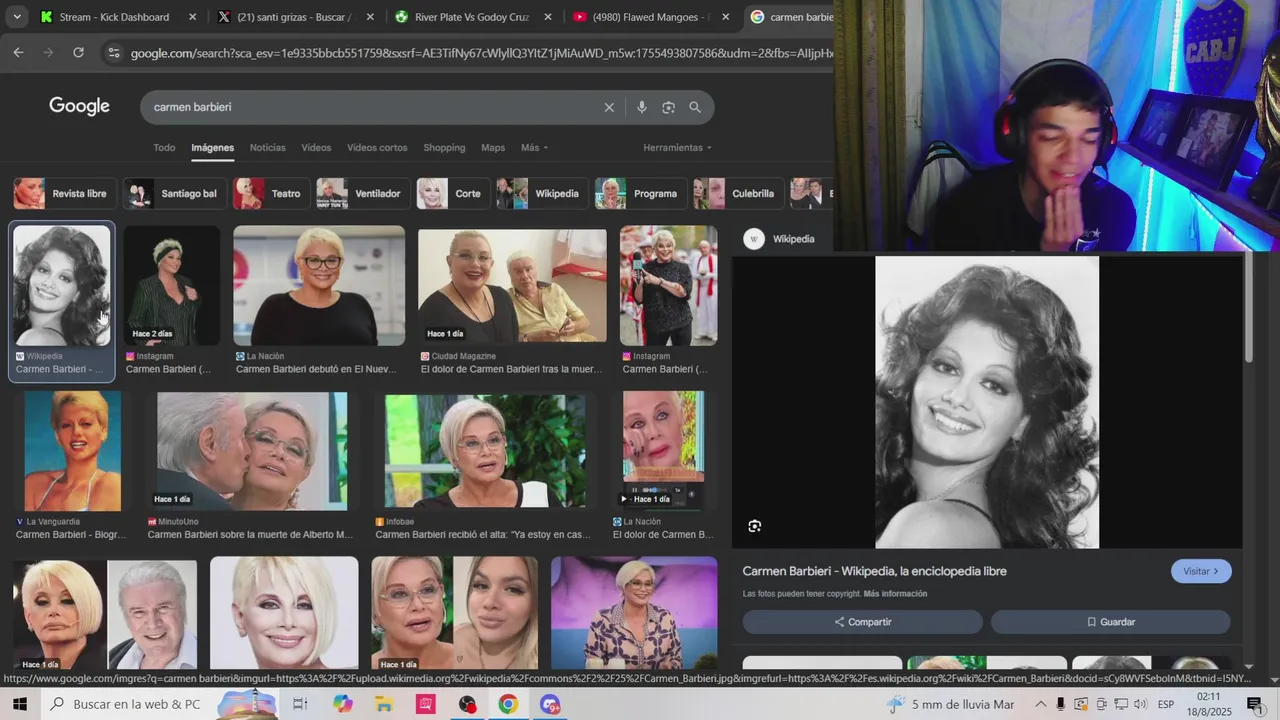Open the tab search dropdown arrow
The height and width of the screenshot is (720, 1280).
(17, 17)
